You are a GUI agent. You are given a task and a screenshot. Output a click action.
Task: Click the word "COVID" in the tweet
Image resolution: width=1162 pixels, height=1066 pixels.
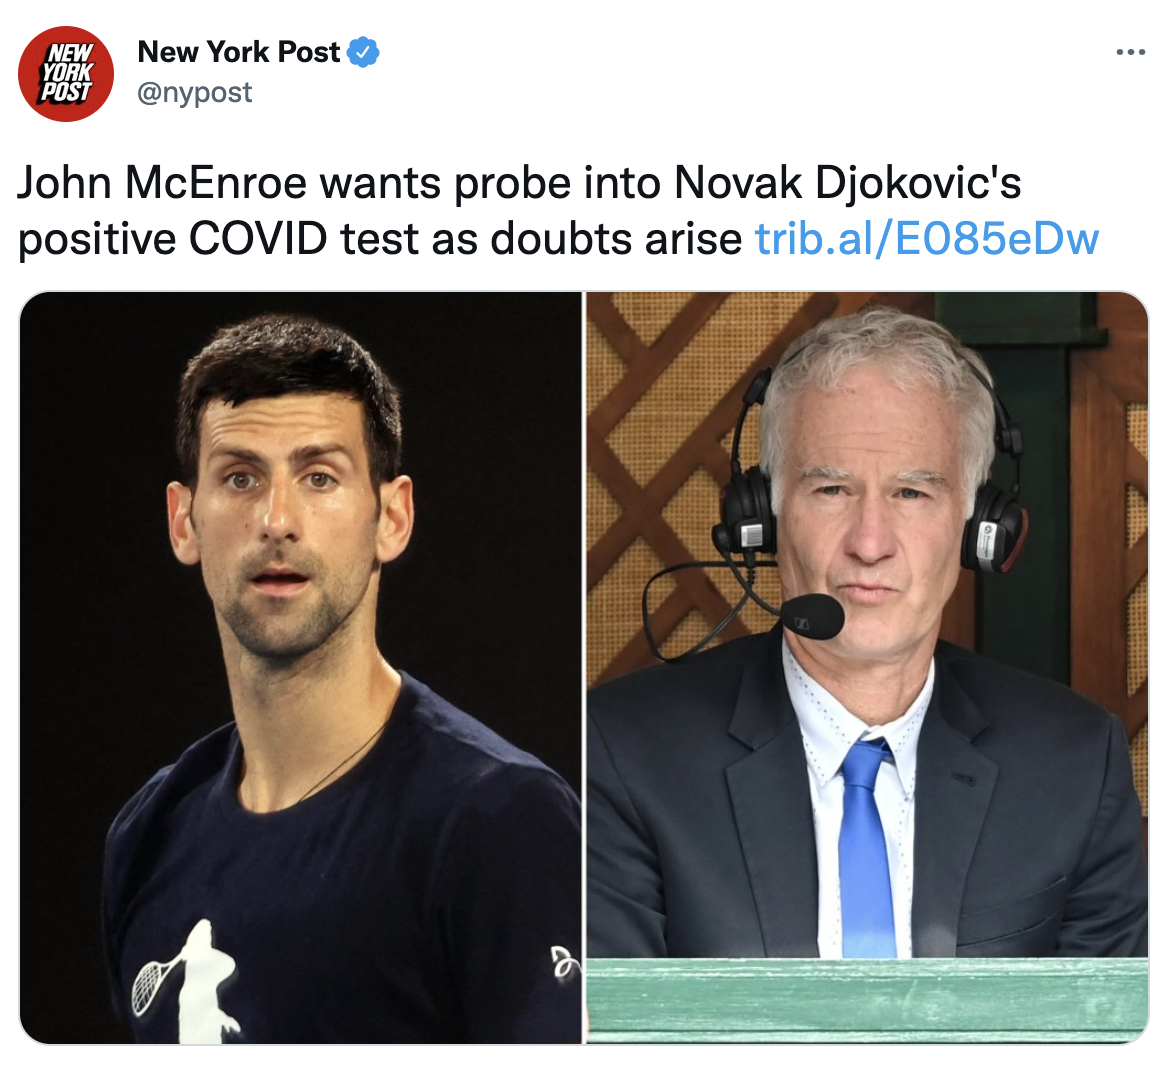pos(258,239)
